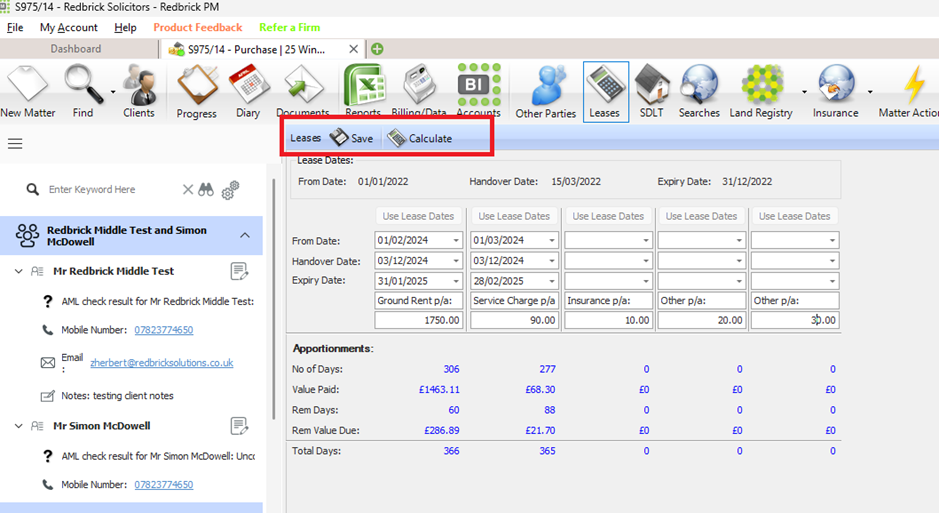Viewport: 939px width, 513px height.
Task: Click the Service Charge amount field 90.00
Action: [x=514, y=320]
